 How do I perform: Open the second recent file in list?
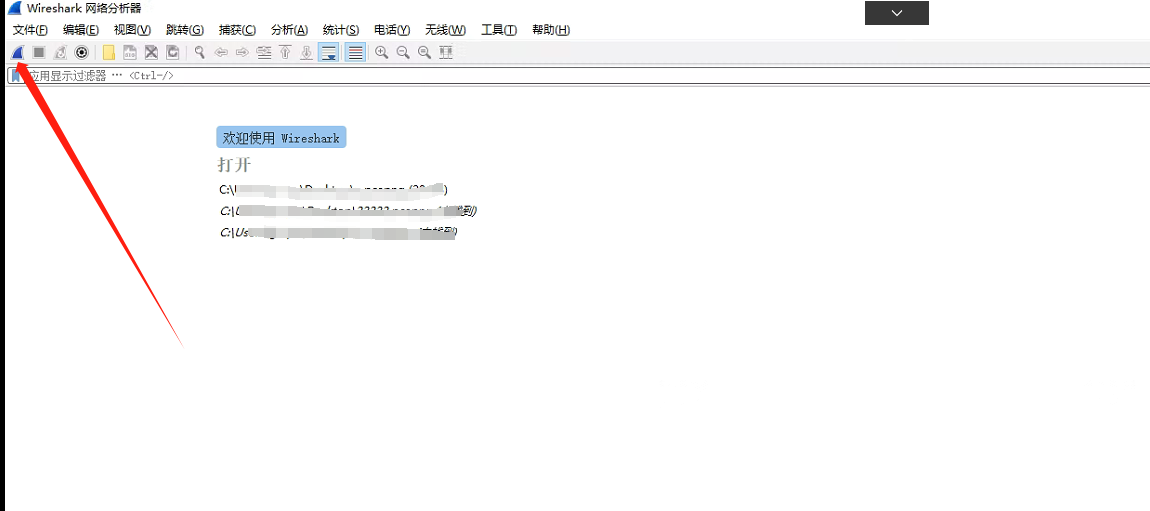click(348, 211)
